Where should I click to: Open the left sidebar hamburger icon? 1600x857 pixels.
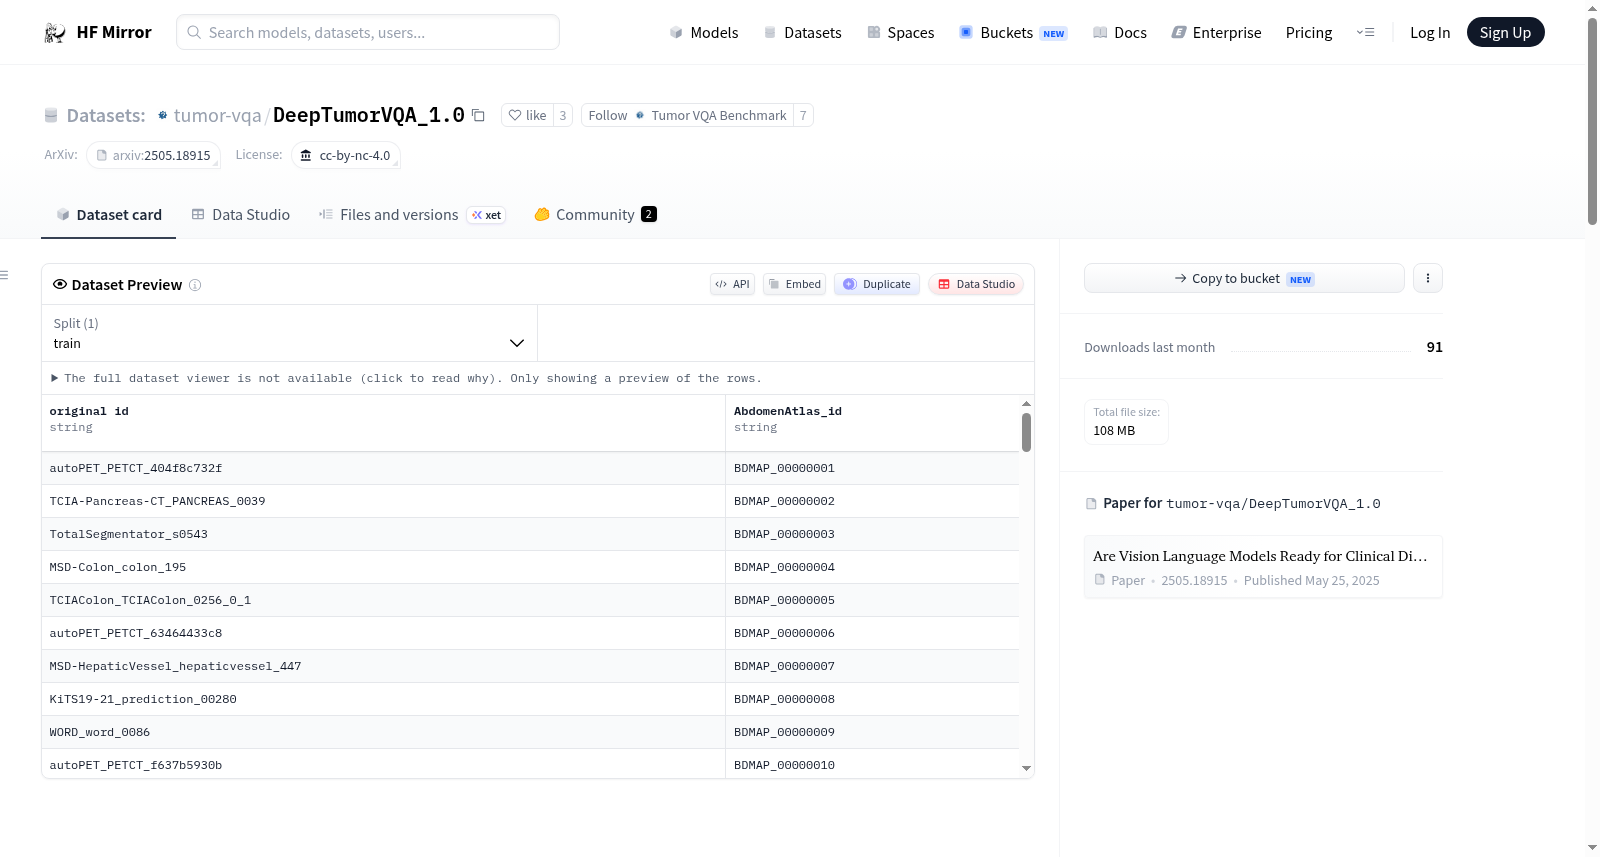point(4,275)
